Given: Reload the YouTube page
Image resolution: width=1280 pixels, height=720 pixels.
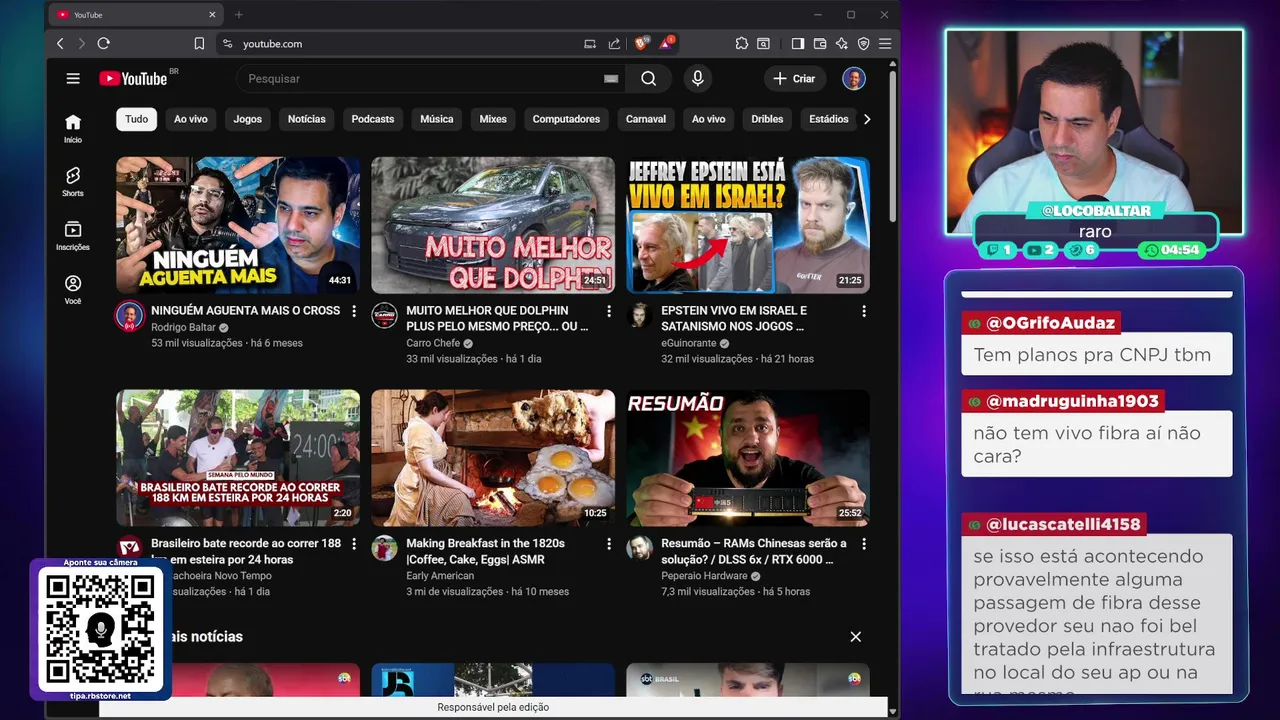Looking at the screenshot, I should pyautogui.click(x=103, y=44).
